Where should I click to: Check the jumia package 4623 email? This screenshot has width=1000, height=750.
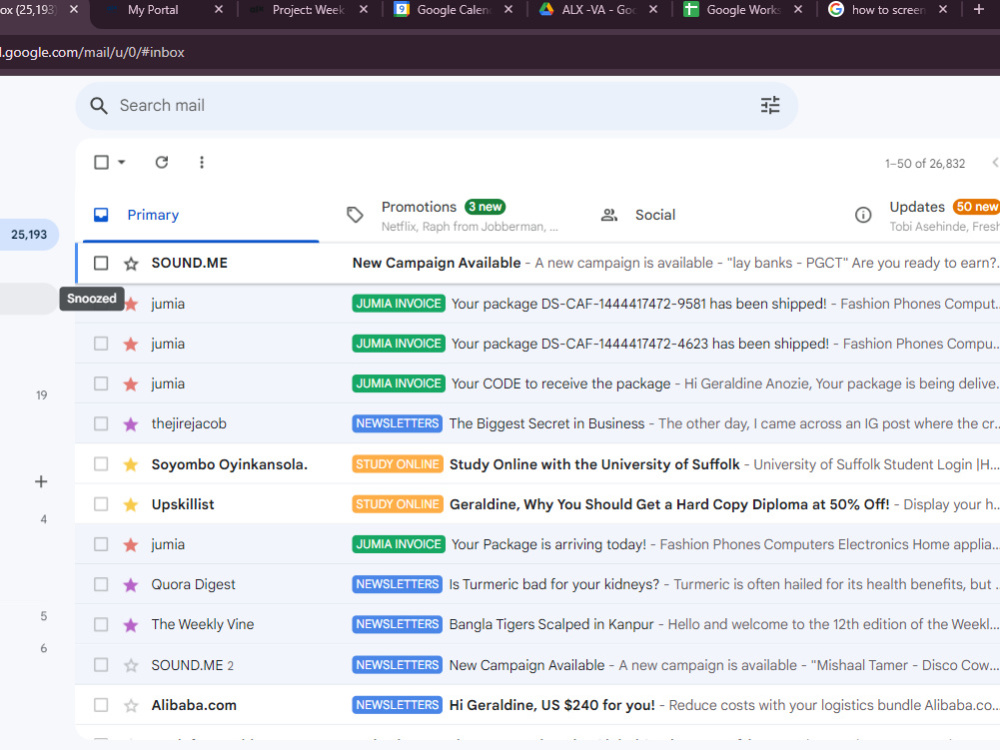tap(101, 344)
